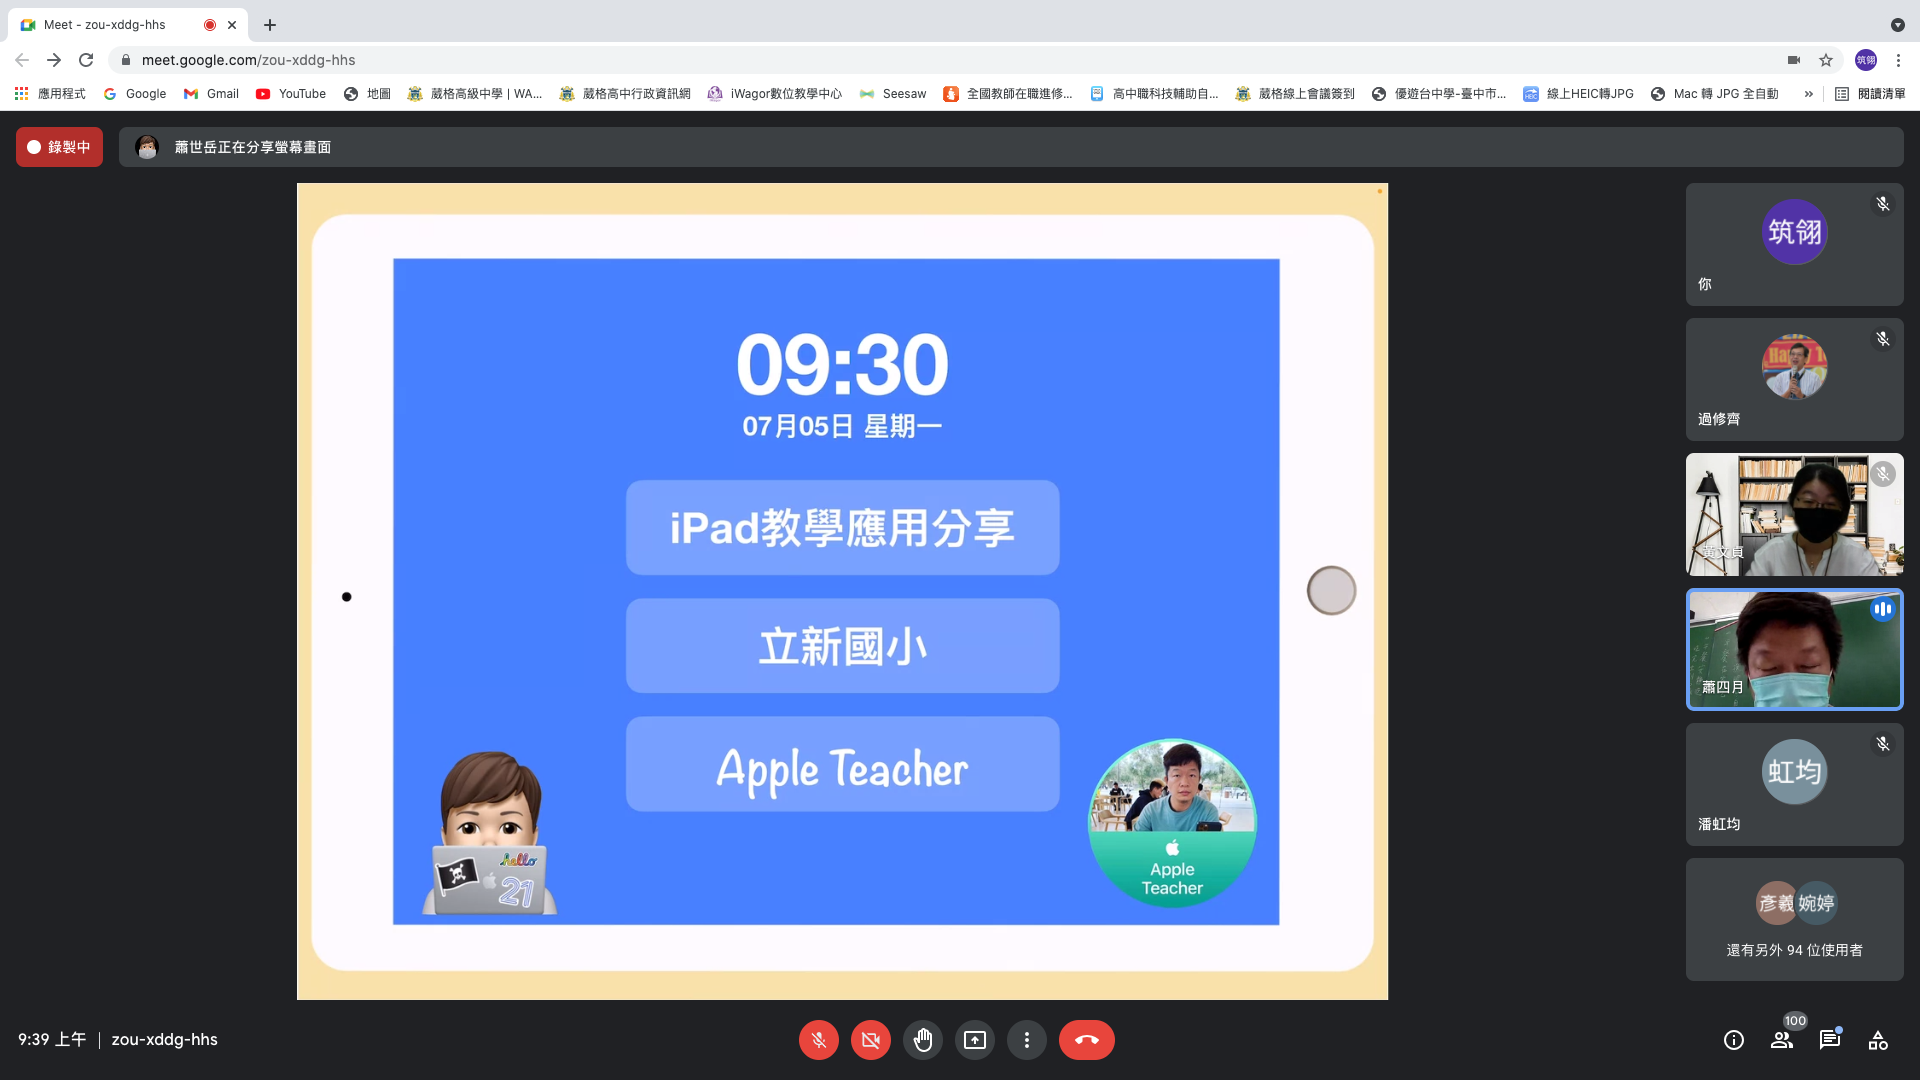This screenshot has height=1080, width=1920.
Task: Open chat messages panel icon
Action: click(1829, 1040)
